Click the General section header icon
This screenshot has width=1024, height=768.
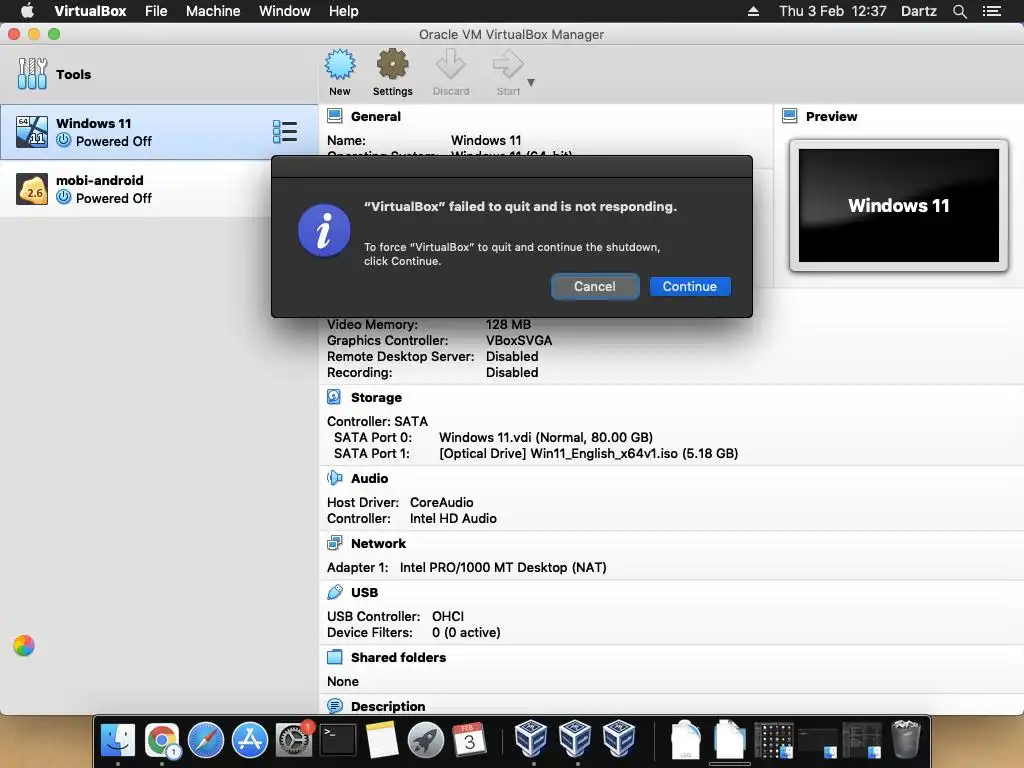tap(334, 116)
